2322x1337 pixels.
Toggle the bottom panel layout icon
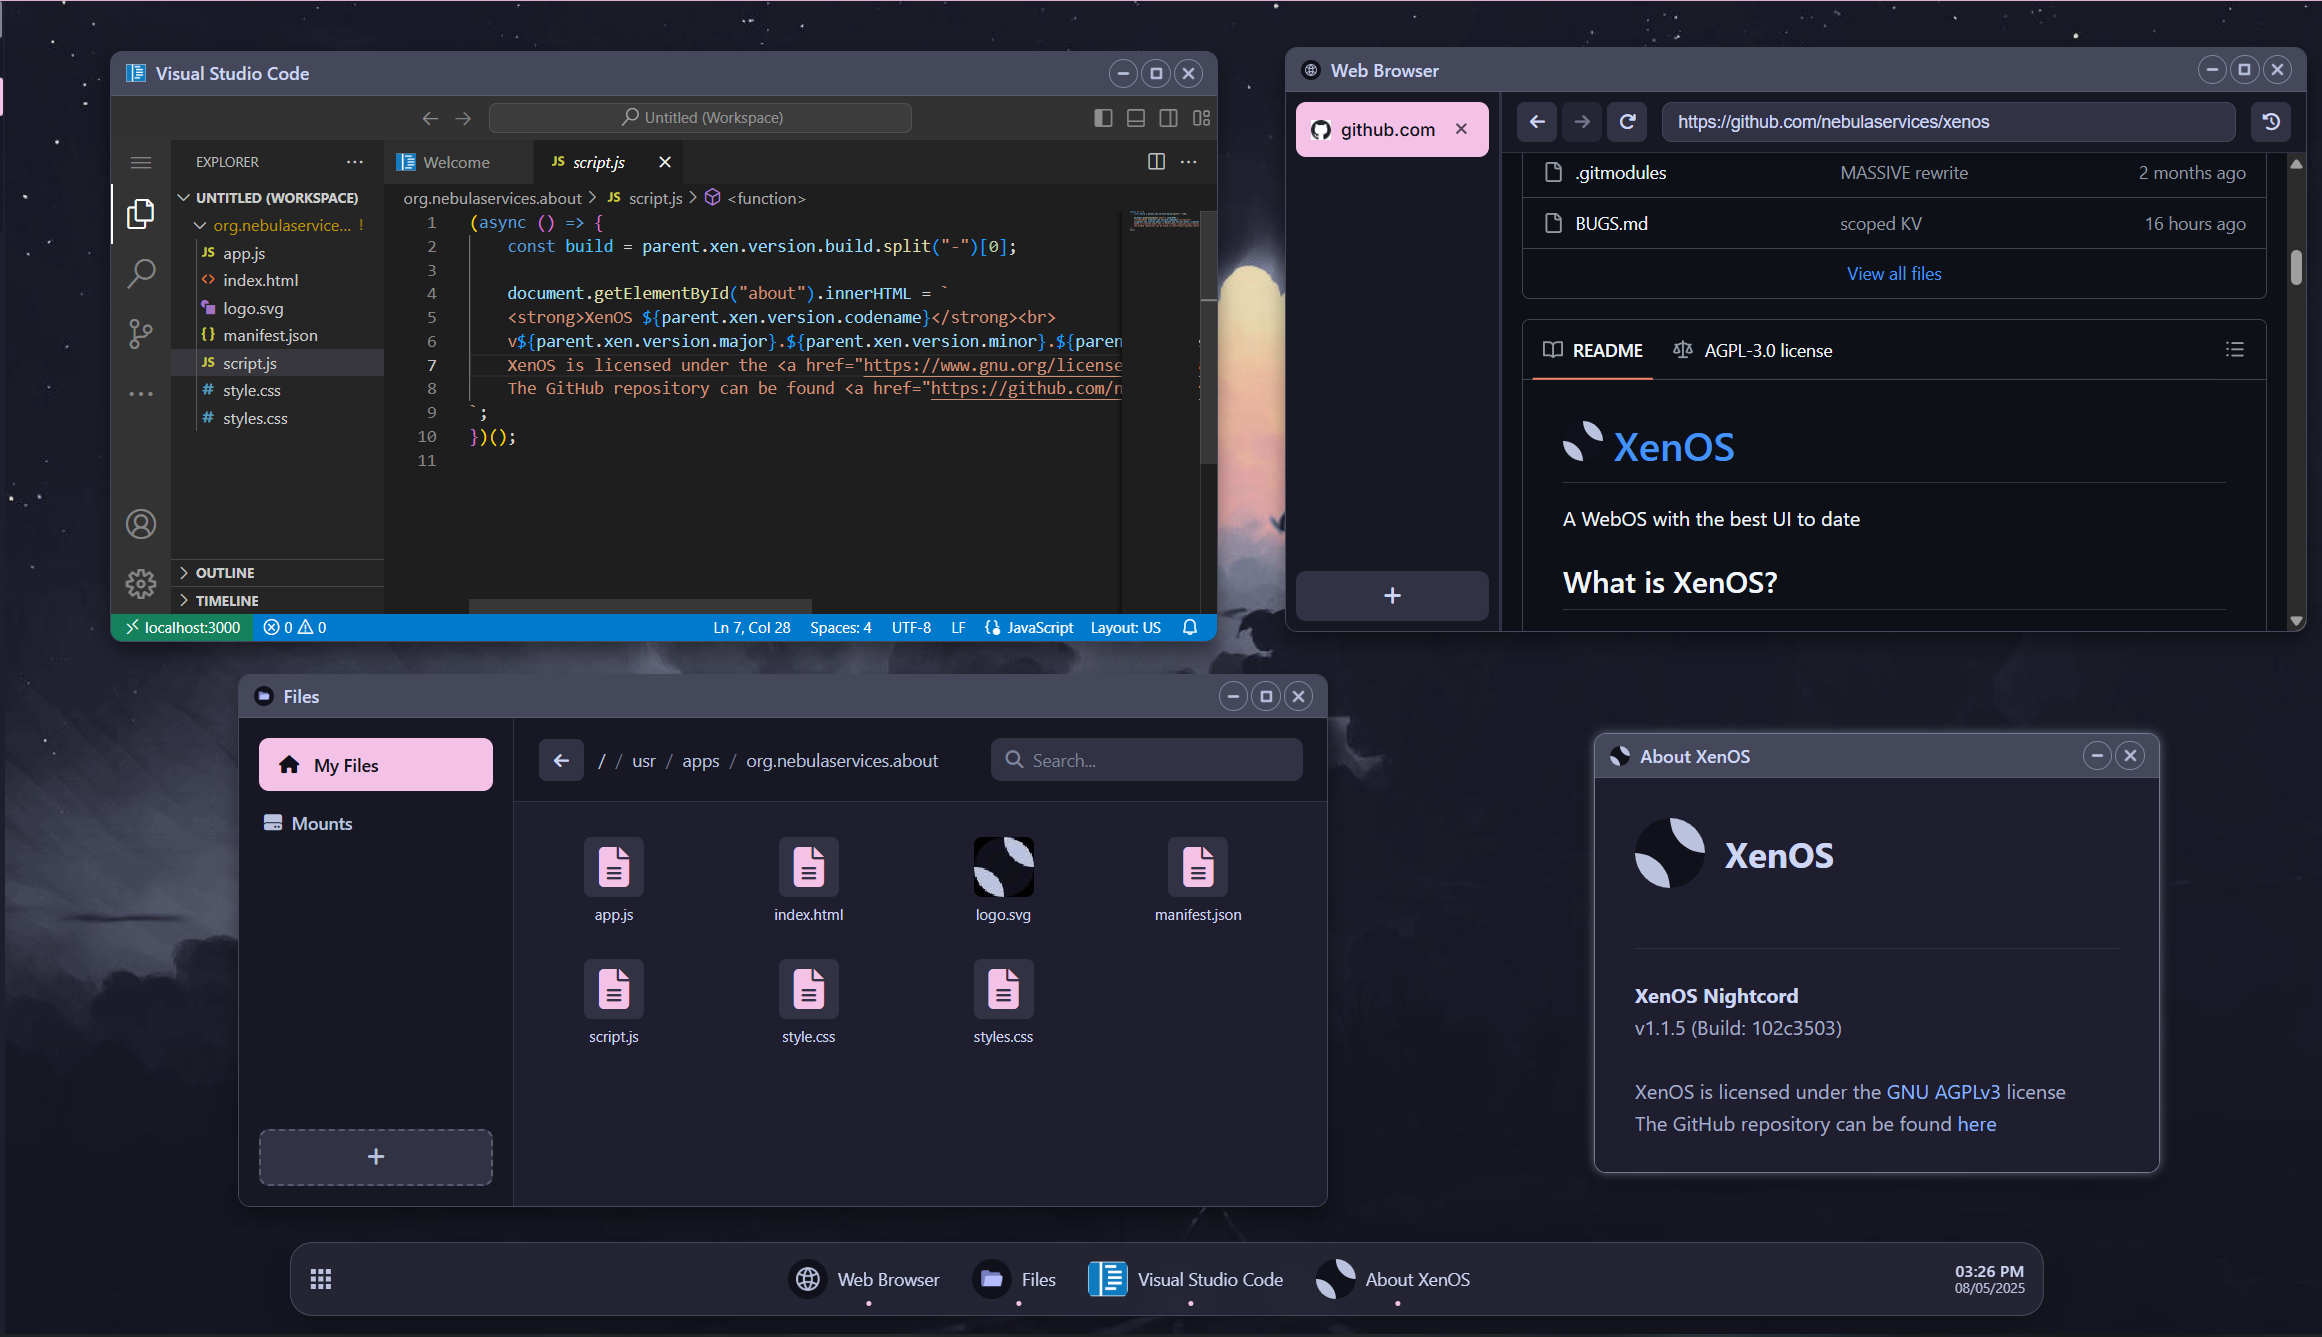pos(1136,118)
